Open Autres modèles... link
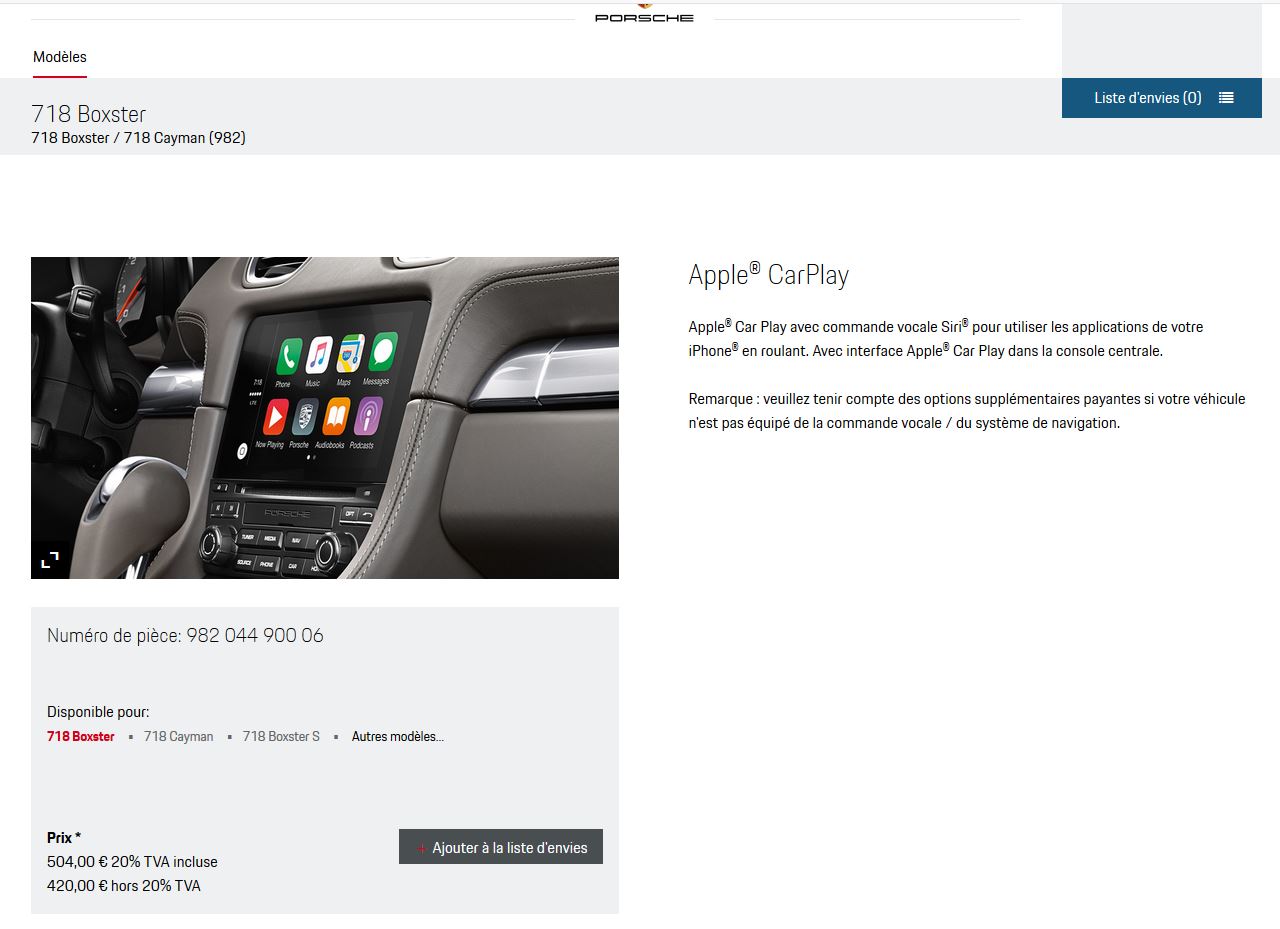The height and width of the screenshot is (929, 1280). [x=398, y=736]
